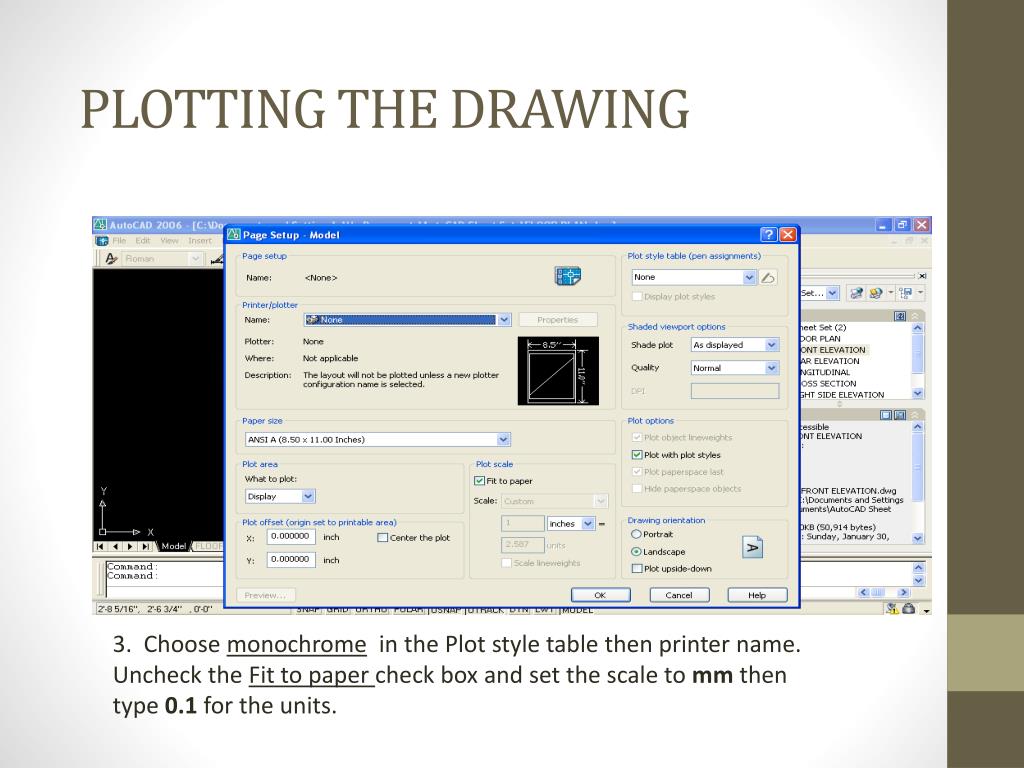Screen dimensions: 1024x768
Task: Click the sheet selections icon with globe
Action: [875, 293]
